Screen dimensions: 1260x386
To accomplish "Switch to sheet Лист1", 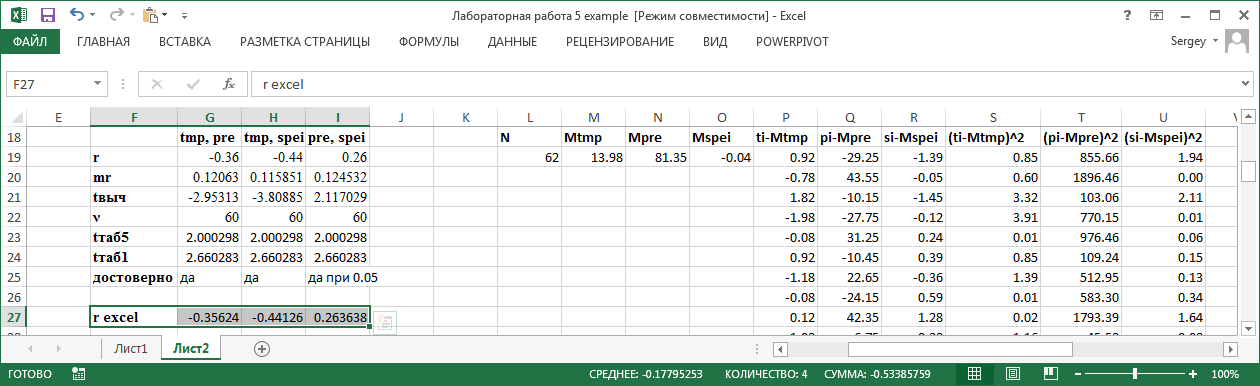I will click(x=130, y=349).
